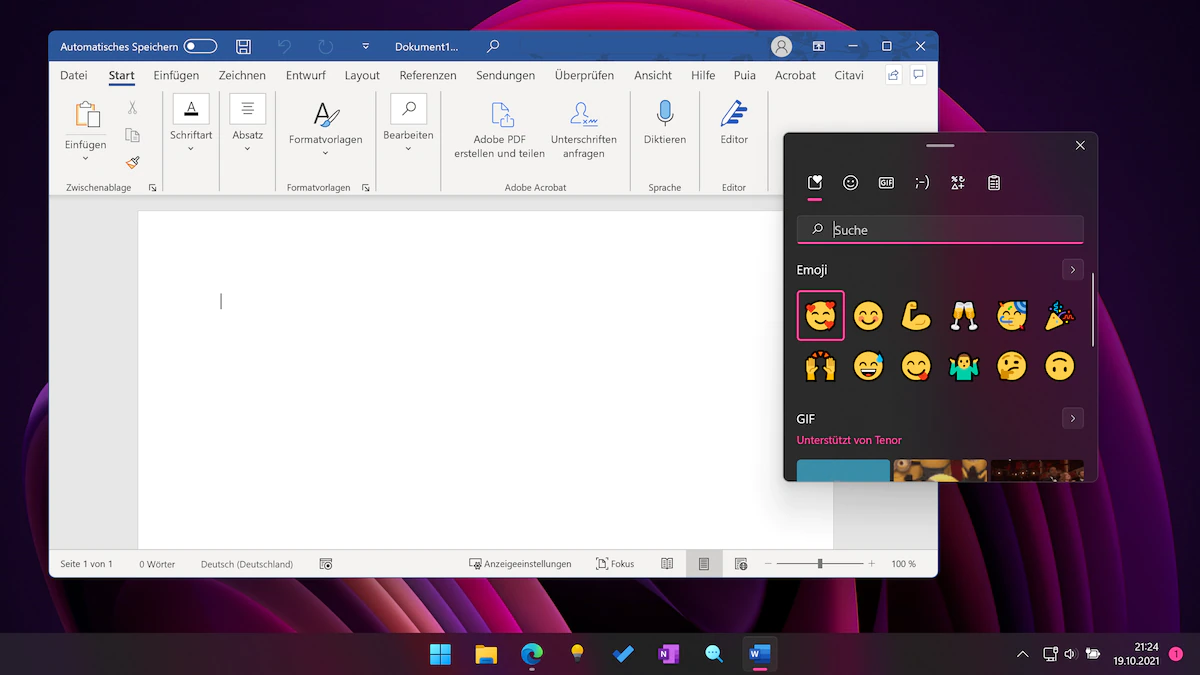The width and height of the screenshot is (1200, 675).
Task: Click the Format Painter brush icon
Action: (133, 162)
